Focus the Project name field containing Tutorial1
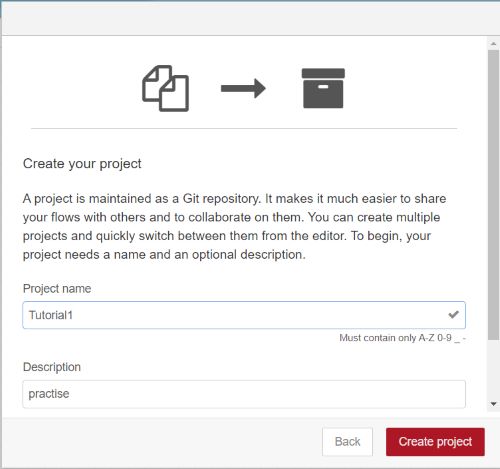 point(244,315)
